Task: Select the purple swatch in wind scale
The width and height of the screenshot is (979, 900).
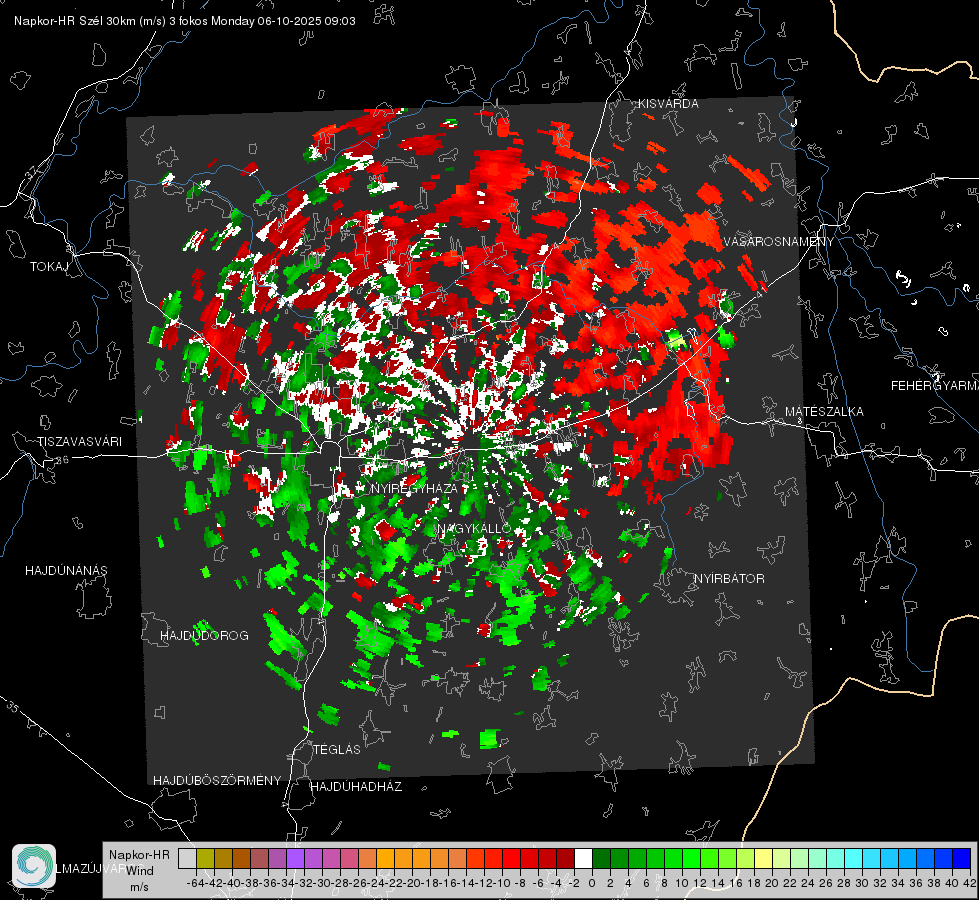Action: click(295, 858)
